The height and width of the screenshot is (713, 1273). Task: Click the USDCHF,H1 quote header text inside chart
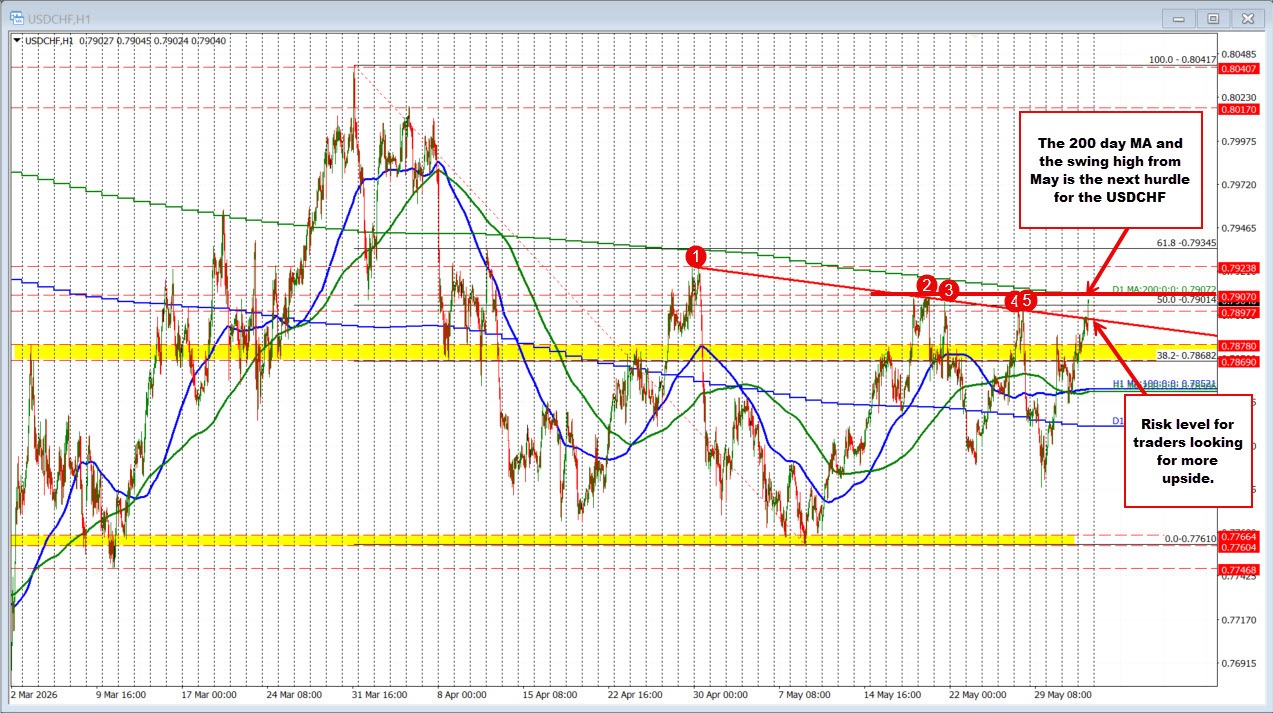[x=124, y=41]
